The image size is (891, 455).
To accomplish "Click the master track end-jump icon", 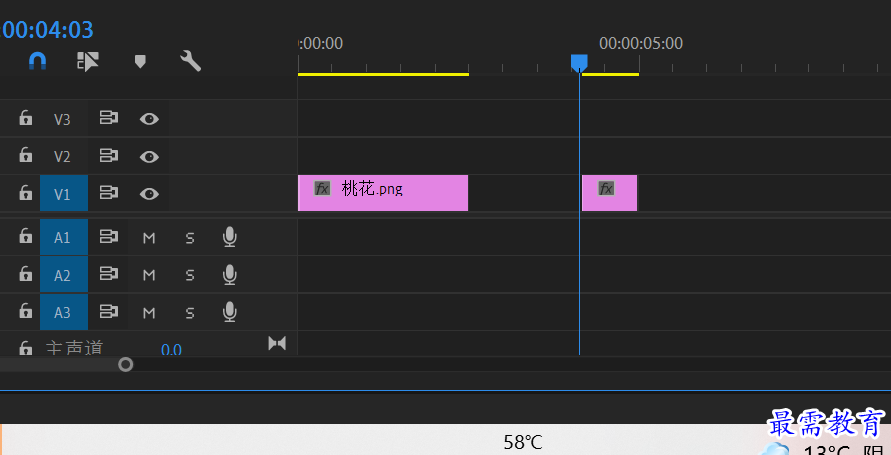I will point(277,343).
